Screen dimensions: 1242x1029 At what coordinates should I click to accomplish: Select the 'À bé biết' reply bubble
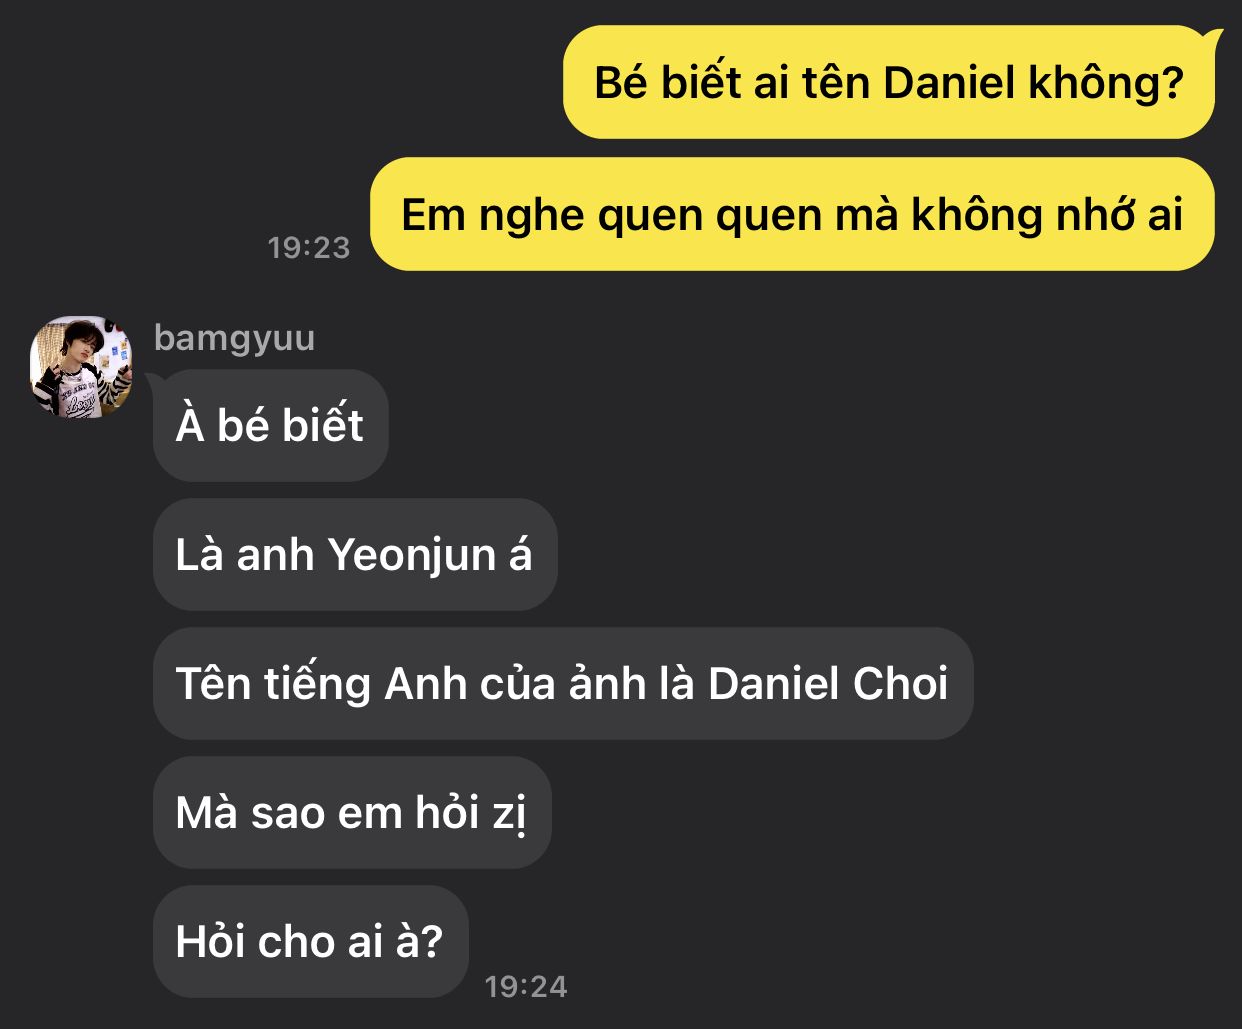pos(270,425)
